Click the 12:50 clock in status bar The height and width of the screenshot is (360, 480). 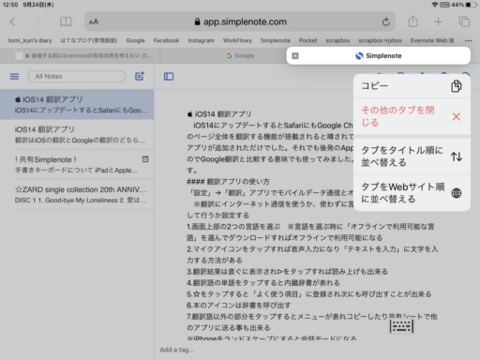[x=10, y=5]
